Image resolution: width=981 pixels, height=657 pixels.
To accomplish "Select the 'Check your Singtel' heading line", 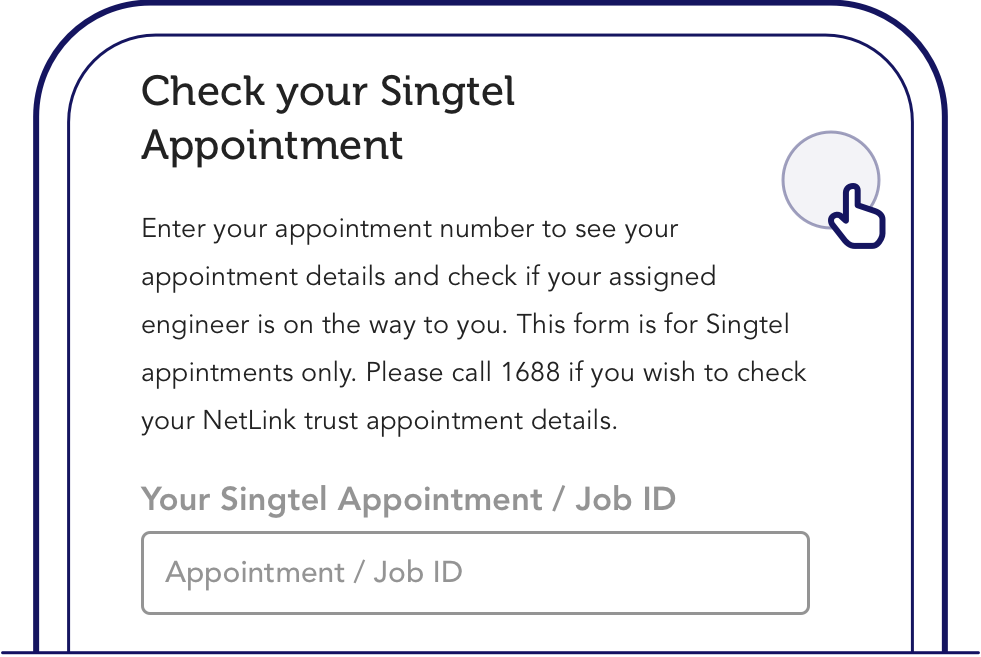I will coord(328,91).
